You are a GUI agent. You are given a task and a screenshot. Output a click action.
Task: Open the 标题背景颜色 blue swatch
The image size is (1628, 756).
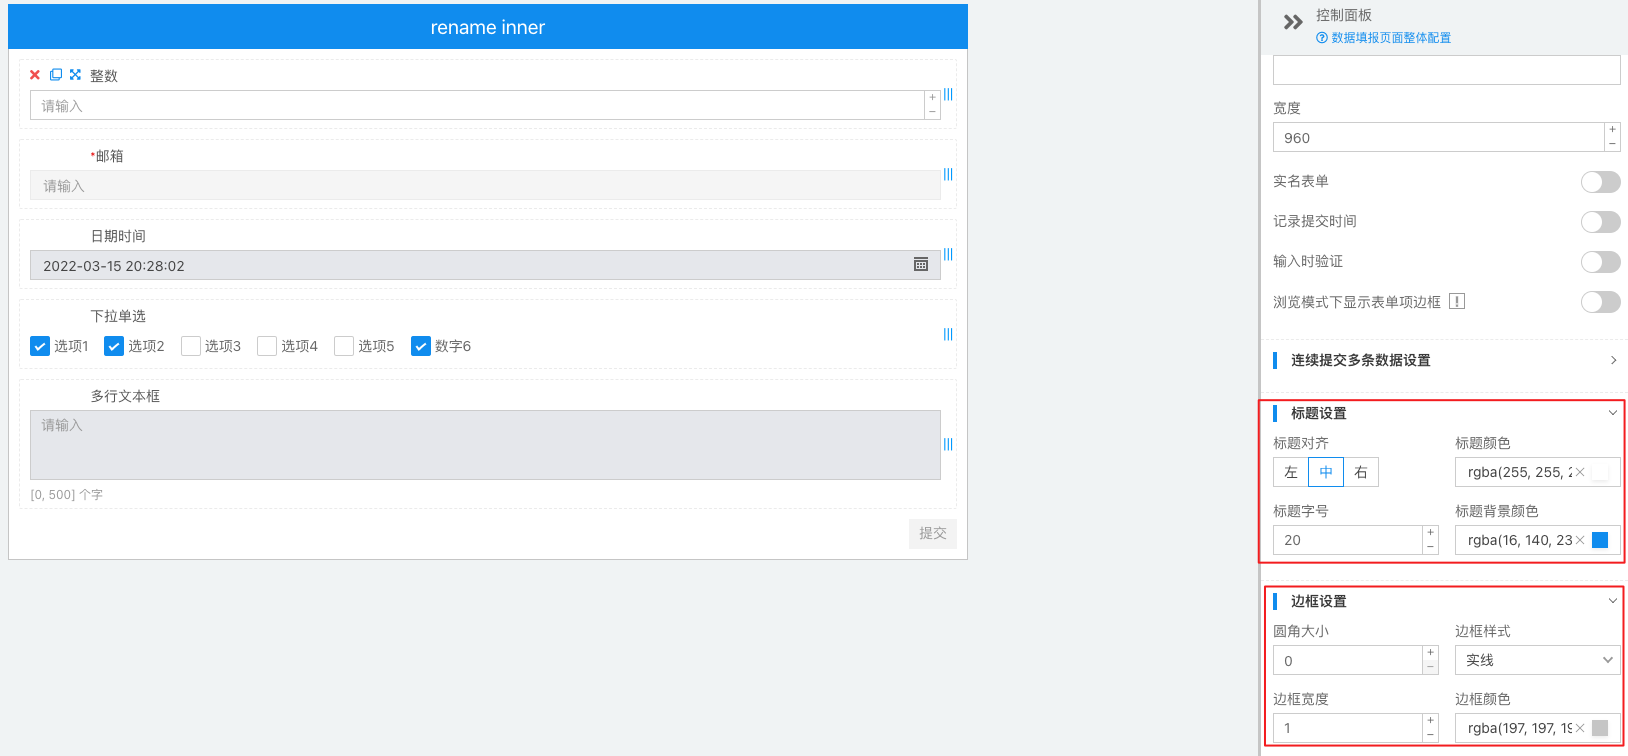(x=1600, y=540)
